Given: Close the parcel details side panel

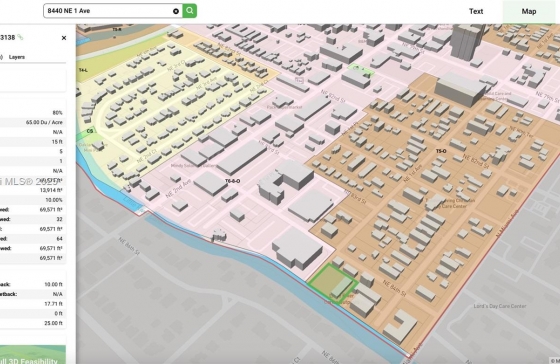Looking at the screenshot, I should [x=64, y=38].
